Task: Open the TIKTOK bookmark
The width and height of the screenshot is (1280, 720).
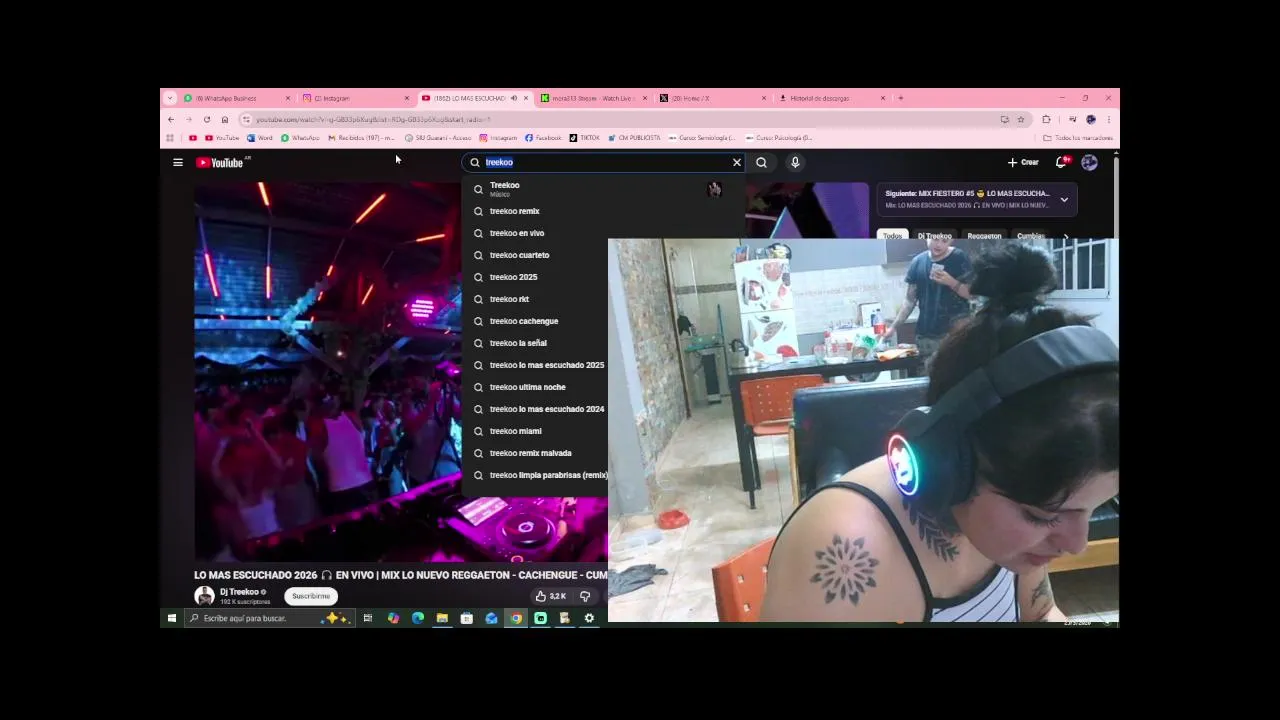Action: pos(584,138)
